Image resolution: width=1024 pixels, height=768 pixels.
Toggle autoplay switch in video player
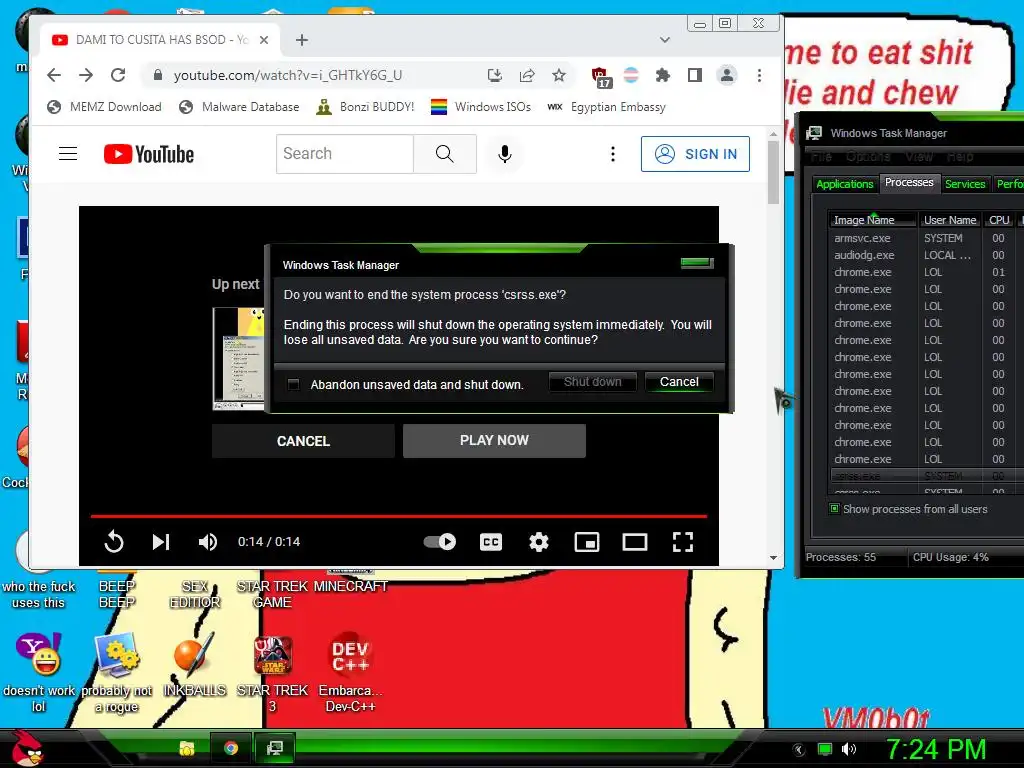click(440, 541)
